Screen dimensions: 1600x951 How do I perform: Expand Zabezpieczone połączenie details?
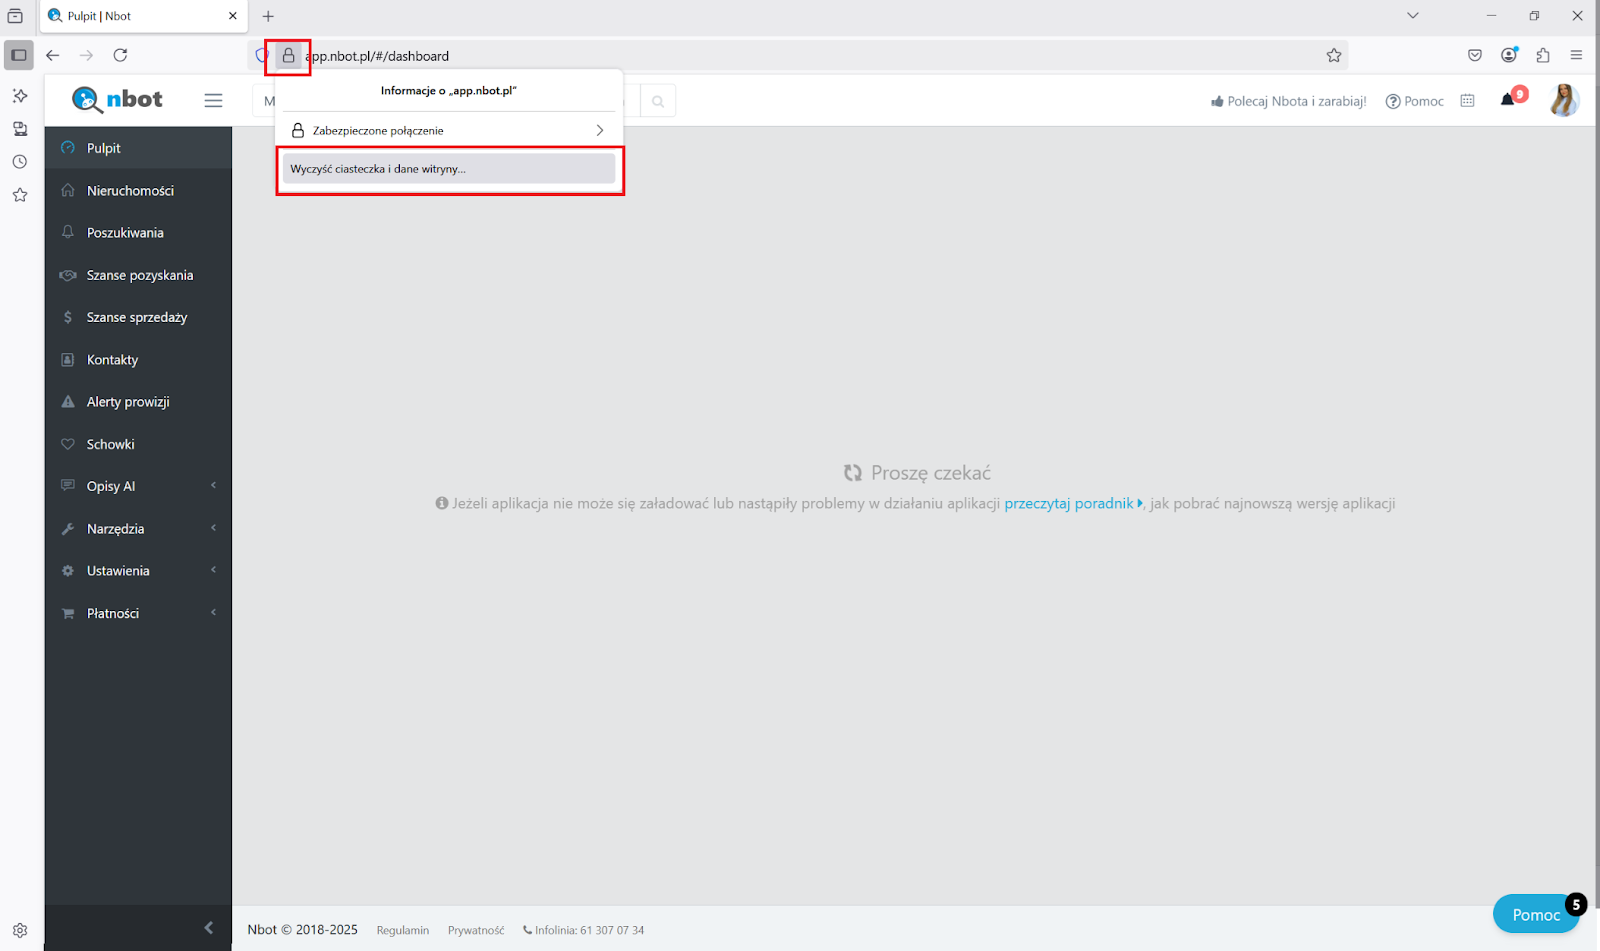tap(449, 131)
